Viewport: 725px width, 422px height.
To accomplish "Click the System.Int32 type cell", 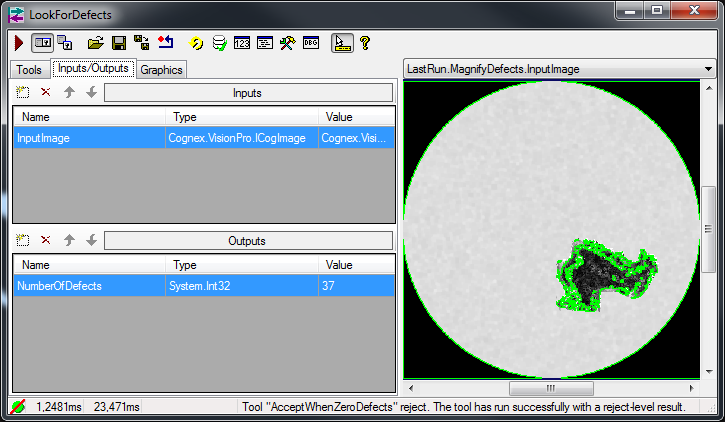I will click(x=242, y=286).
